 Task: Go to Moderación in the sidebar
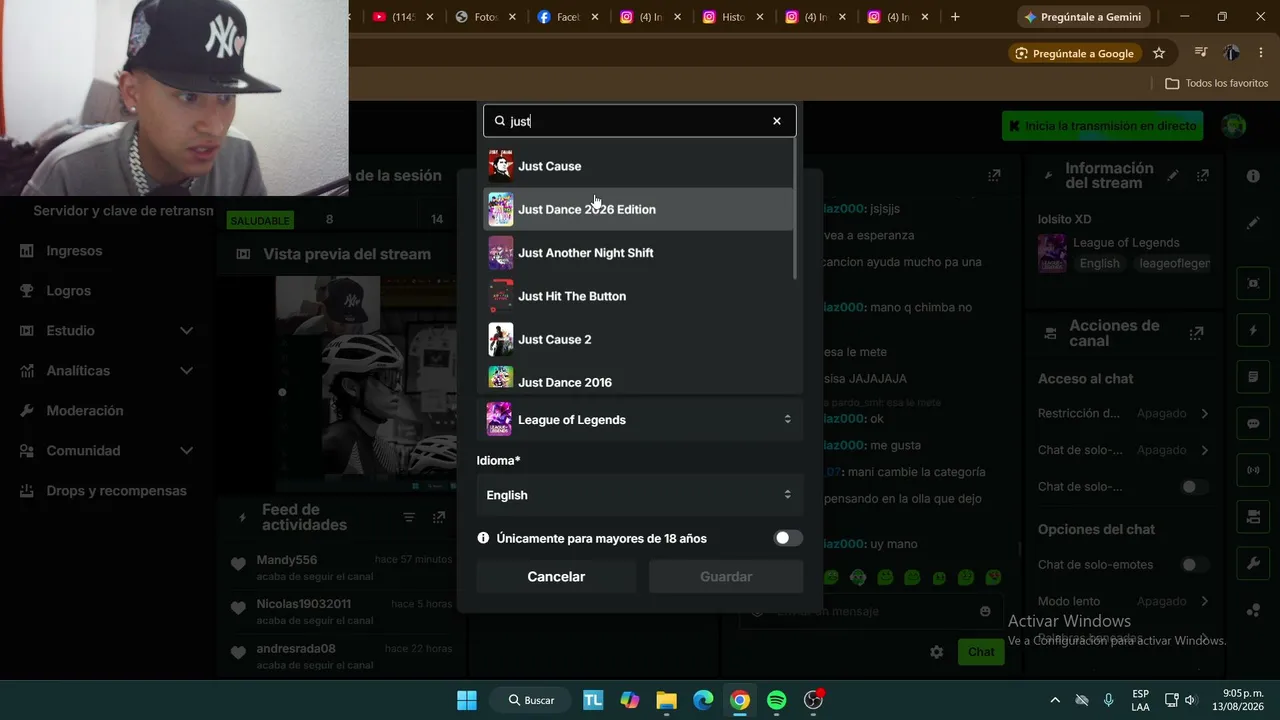point(85,411)
